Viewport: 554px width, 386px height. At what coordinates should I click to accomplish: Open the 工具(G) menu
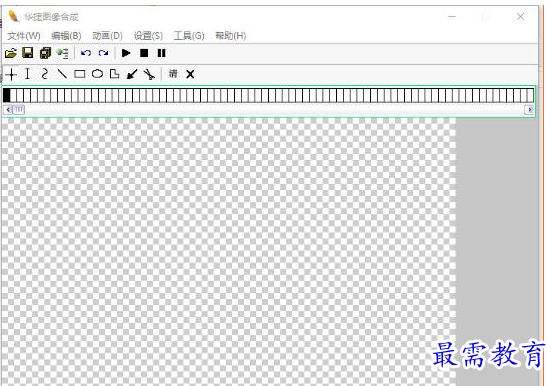pos(189,36)
